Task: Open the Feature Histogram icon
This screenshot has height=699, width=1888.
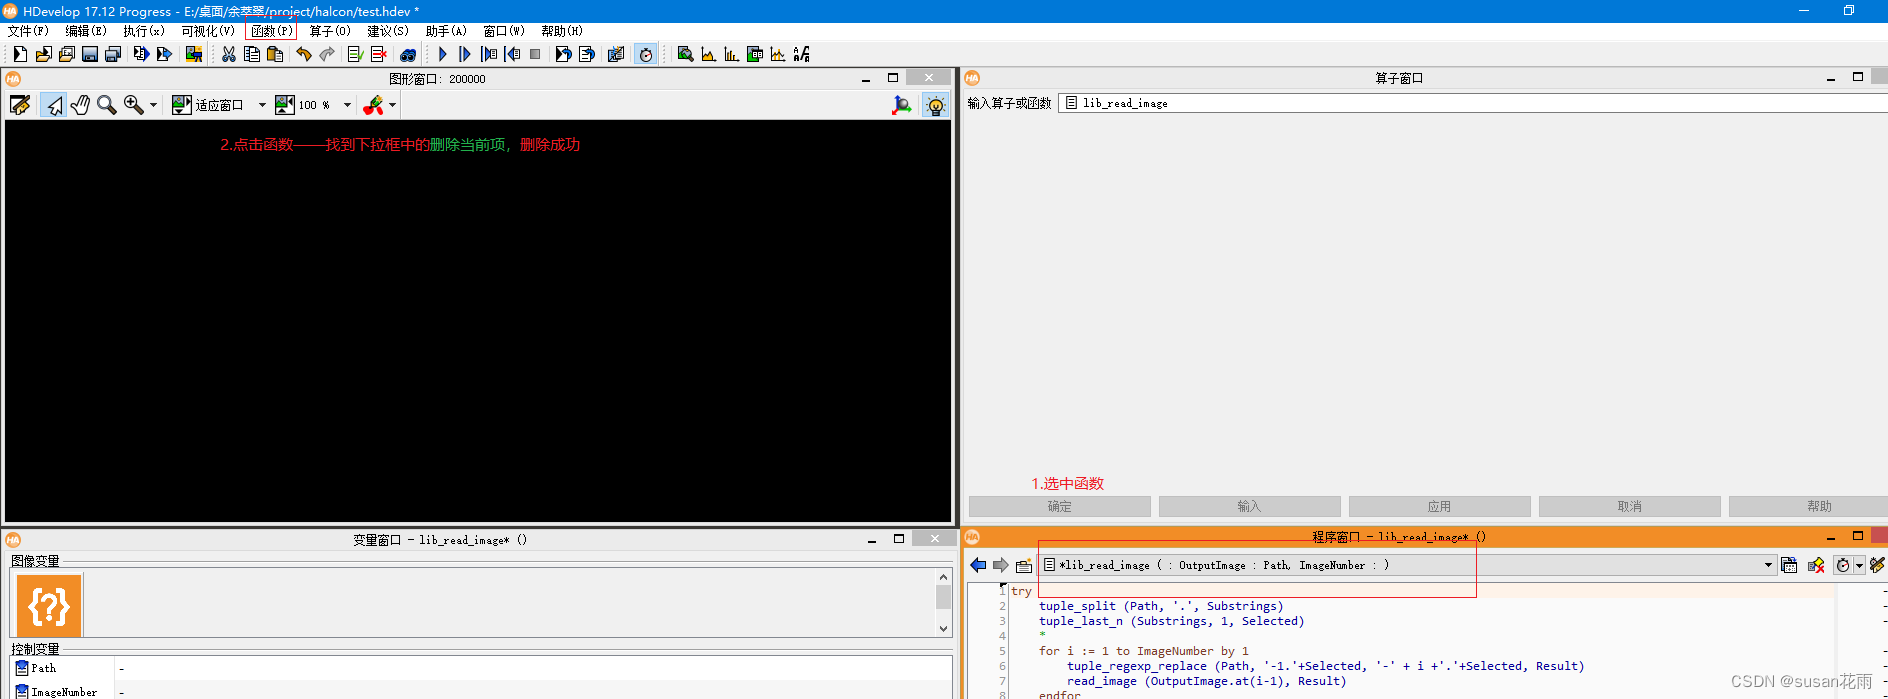Action: [731, 54]
